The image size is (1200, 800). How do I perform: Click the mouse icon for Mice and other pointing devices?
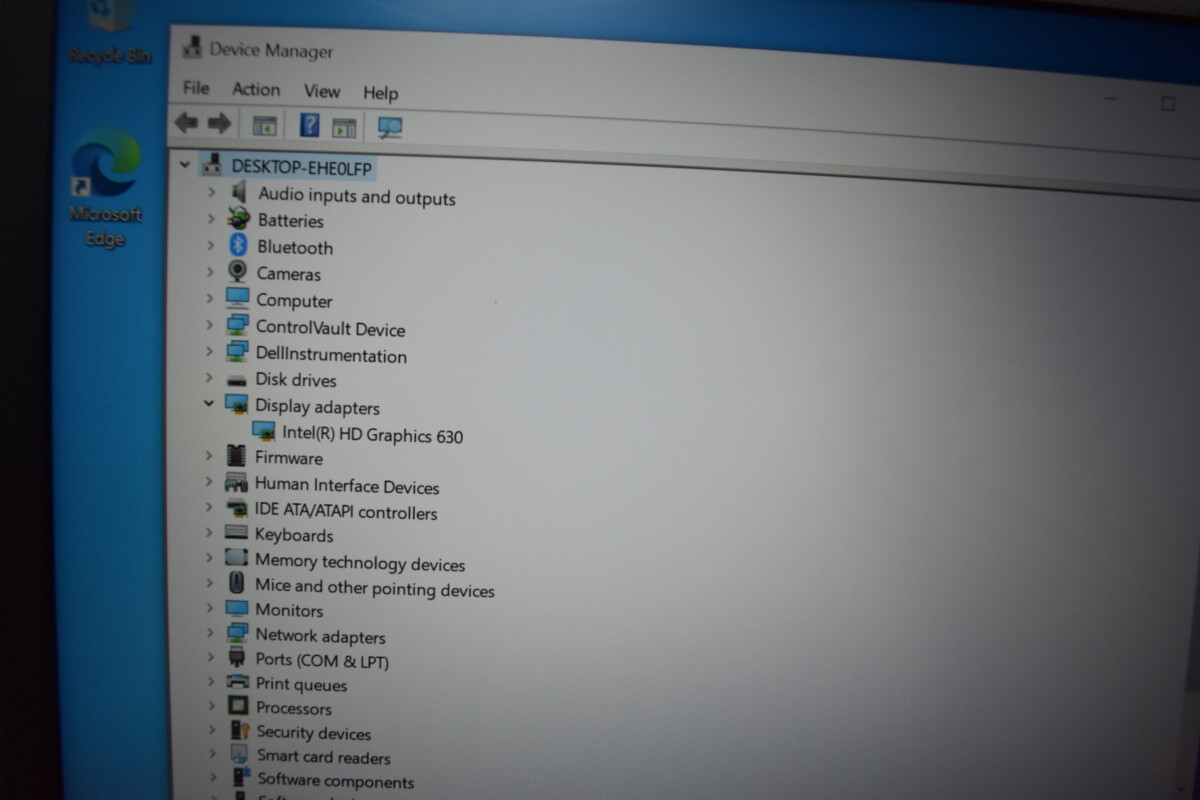click(236, 583)
